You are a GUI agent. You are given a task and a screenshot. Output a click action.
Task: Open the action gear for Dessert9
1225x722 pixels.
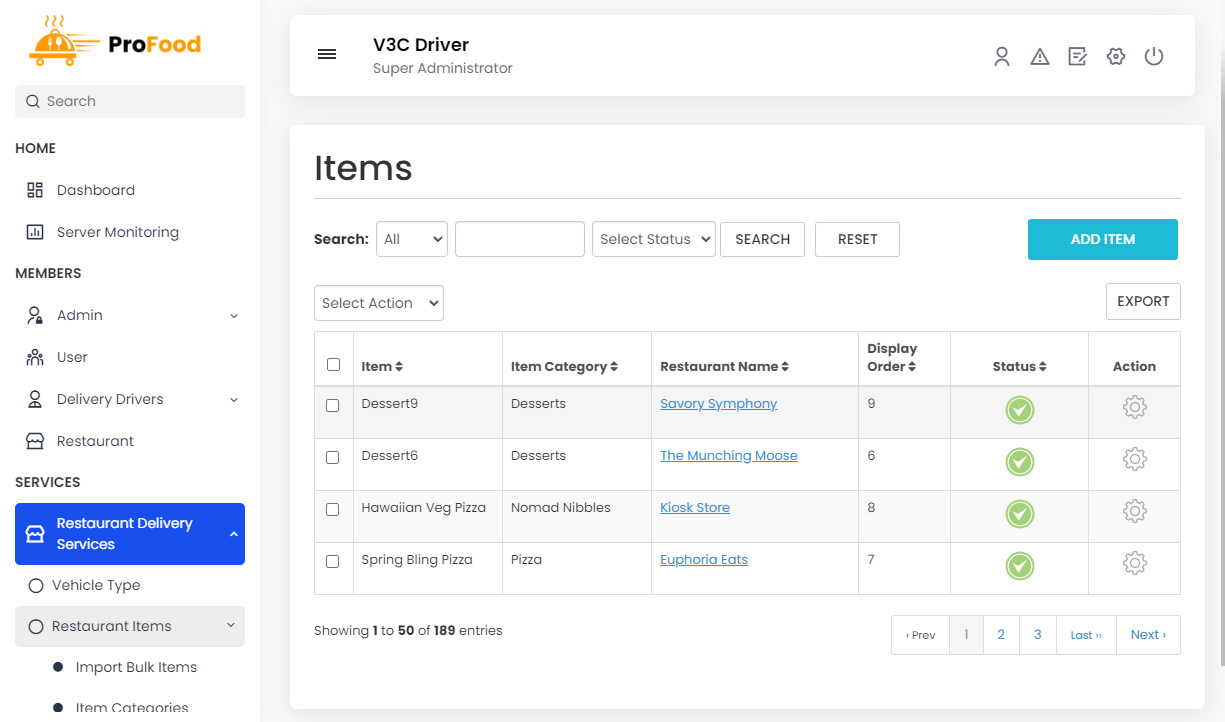(x=1134, y=407)
